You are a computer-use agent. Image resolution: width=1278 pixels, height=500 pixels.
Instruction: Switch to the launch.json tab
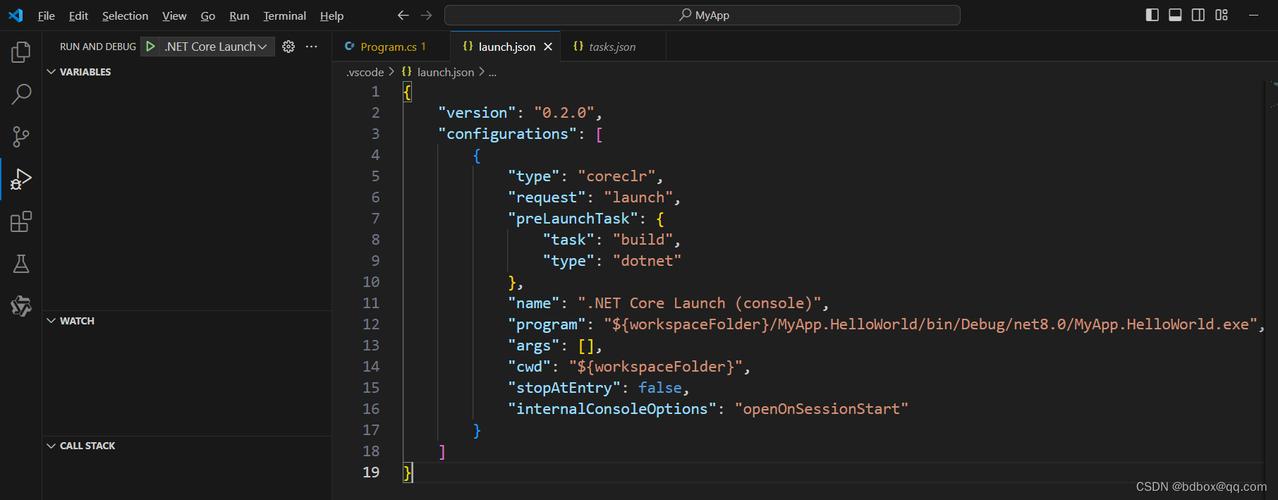(506, 46)
